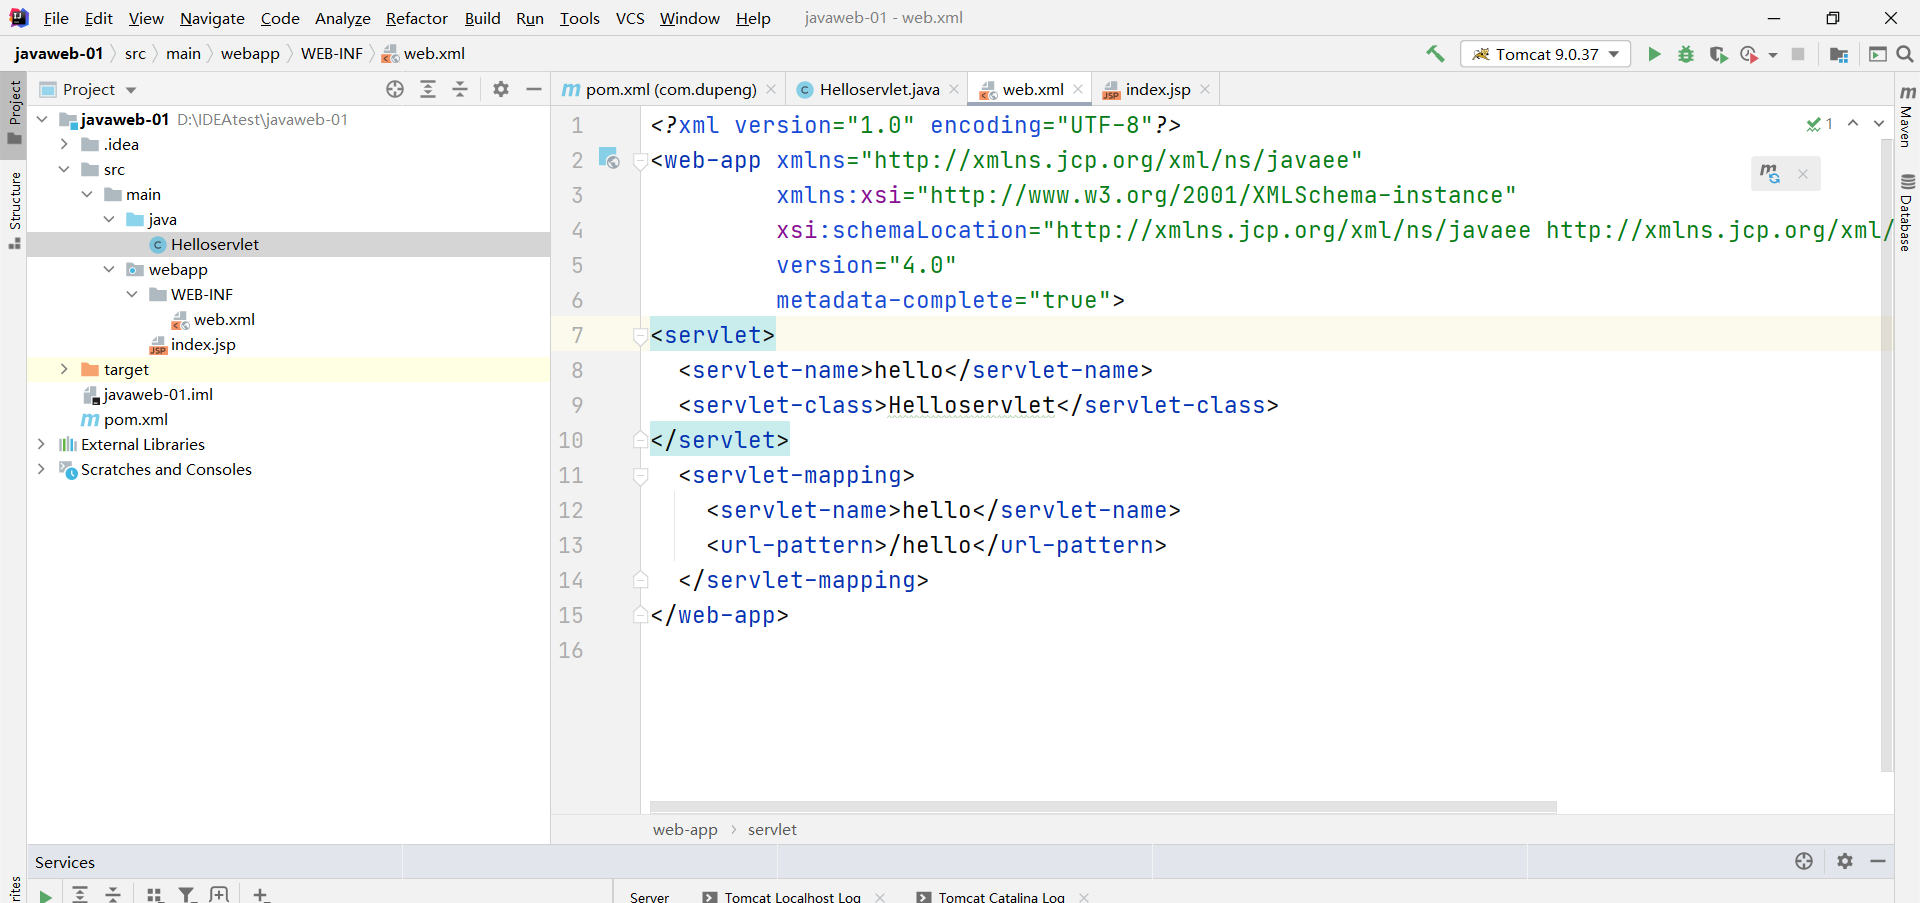The image size is (1920, 903).
Task: Hide the Project tool window
Action: pyautogui.click(x=534, y=89)
